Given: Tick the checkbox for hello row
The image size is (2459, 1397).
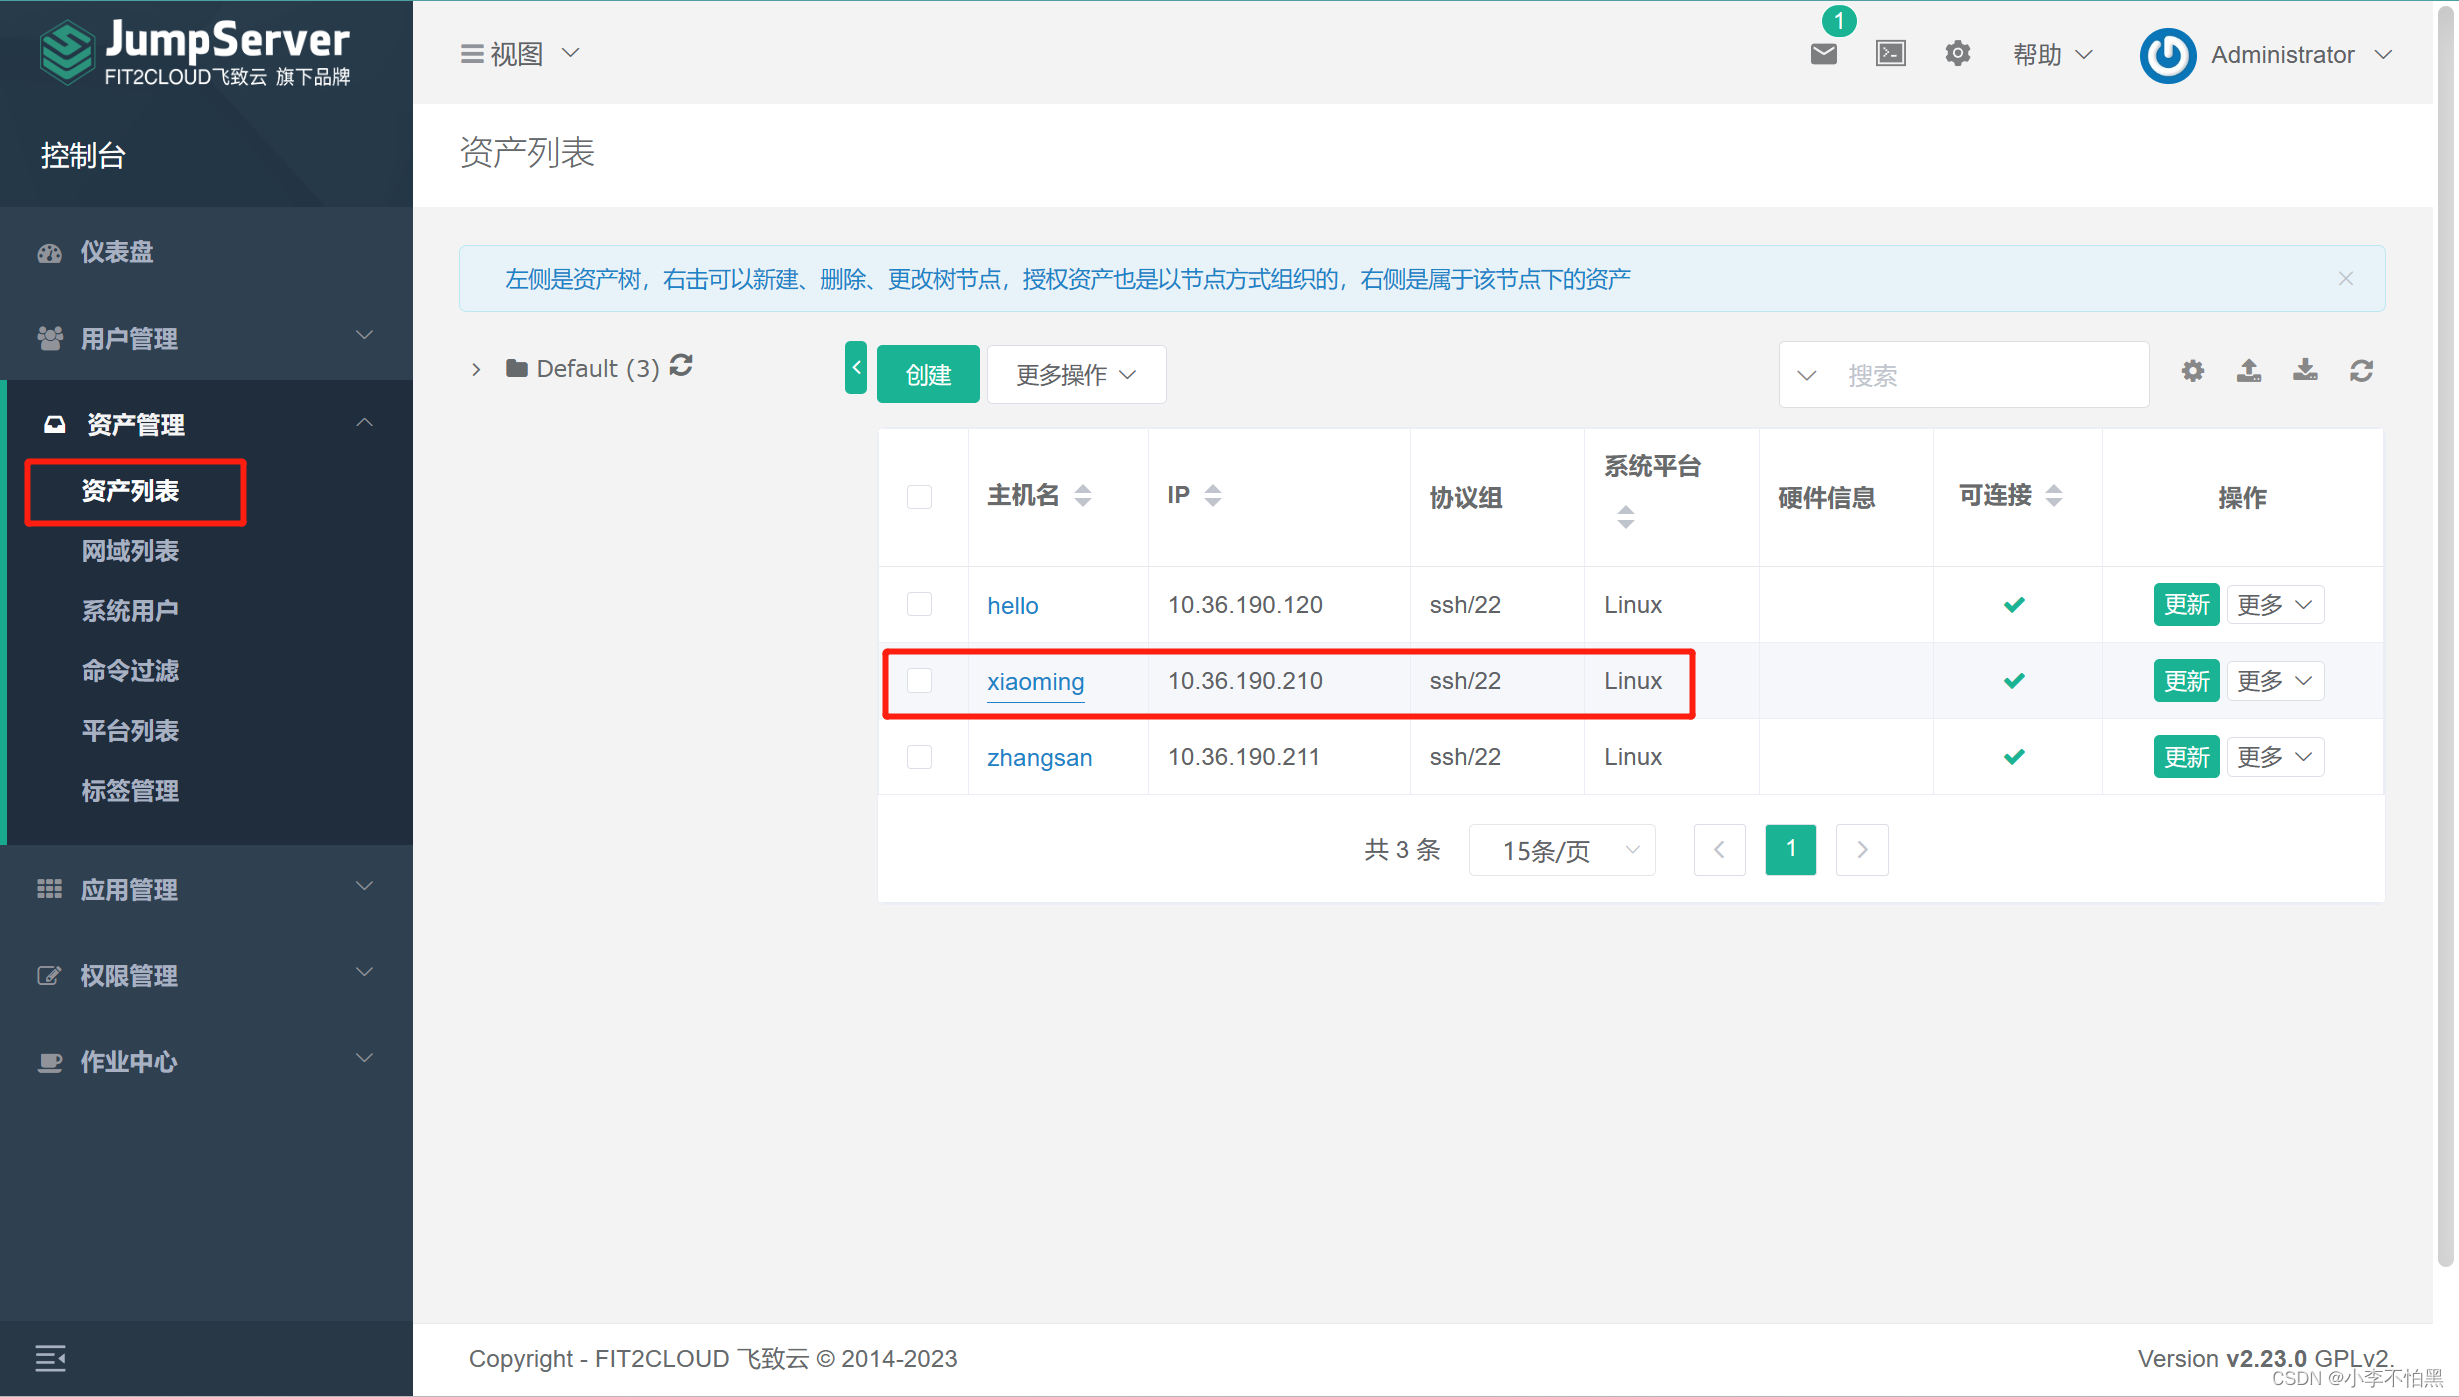Looking at the screenshot, I should [x=919, y=604].
